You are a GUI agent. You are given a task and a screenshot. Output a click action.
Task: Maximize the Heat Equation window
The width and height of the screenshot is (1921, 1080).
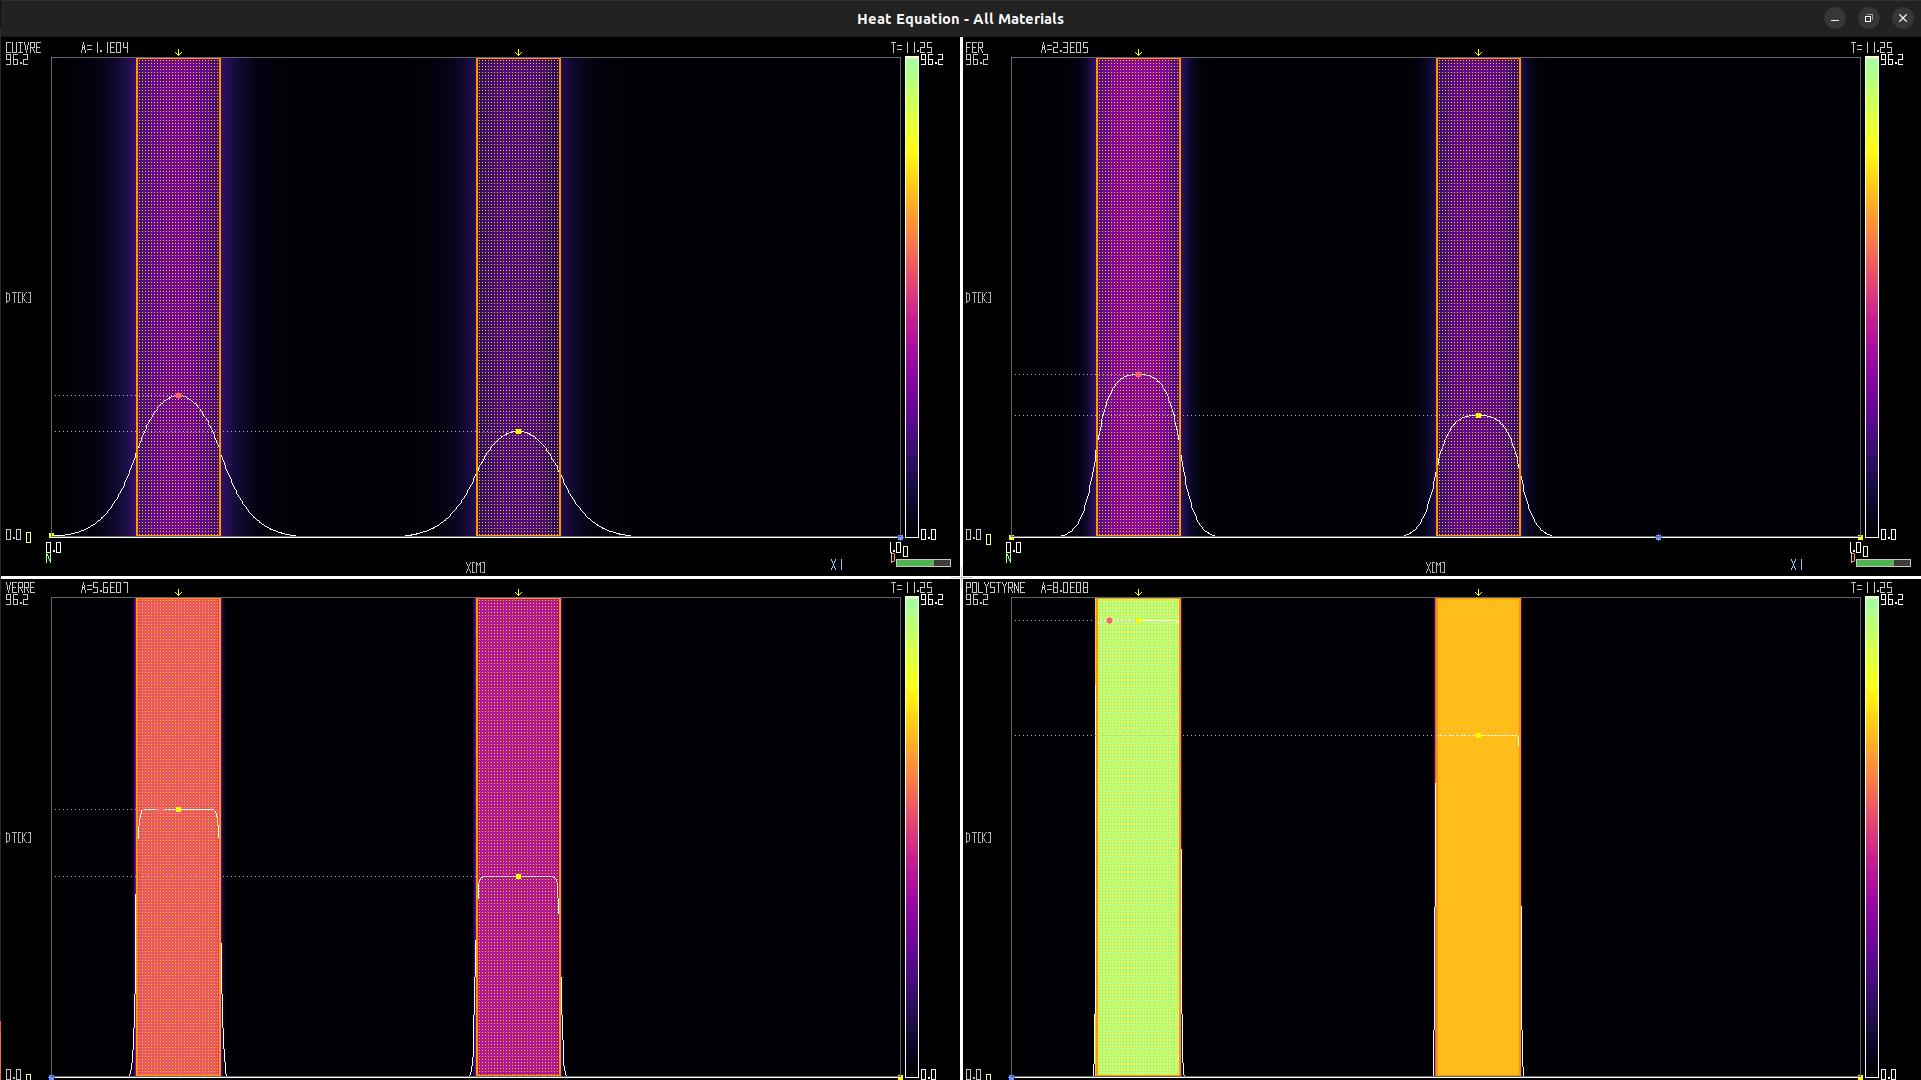(1868, 18)
